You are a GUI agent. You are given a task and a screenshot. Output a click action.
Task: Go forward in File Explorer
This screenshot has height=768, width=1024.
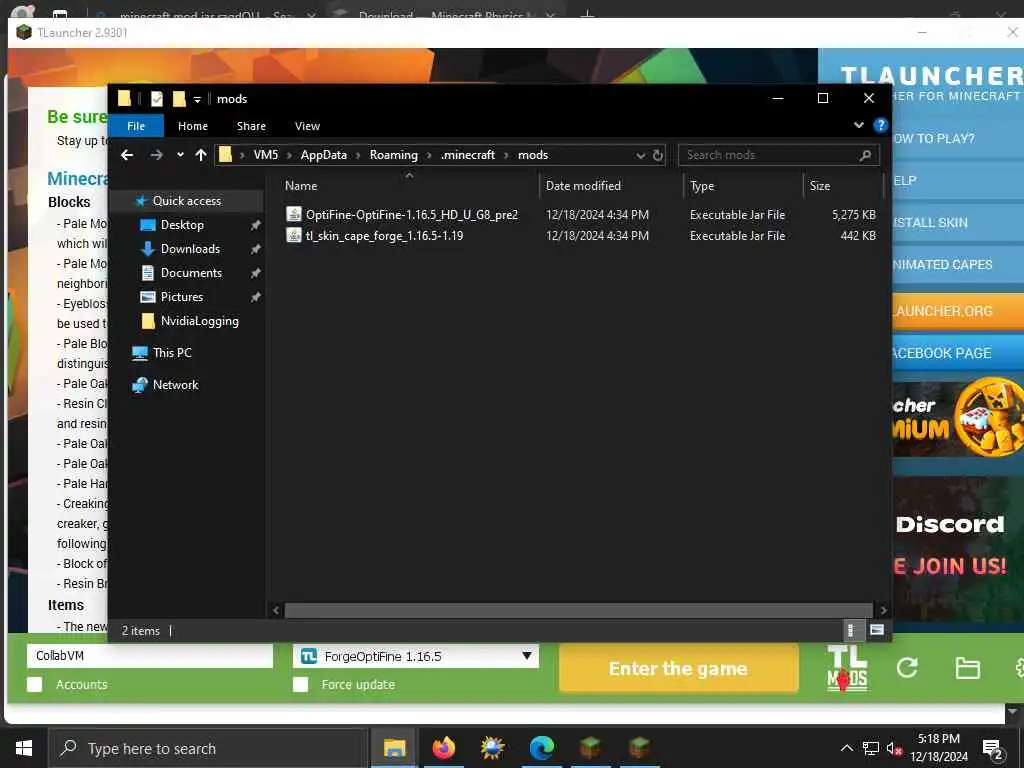point(156,155)
